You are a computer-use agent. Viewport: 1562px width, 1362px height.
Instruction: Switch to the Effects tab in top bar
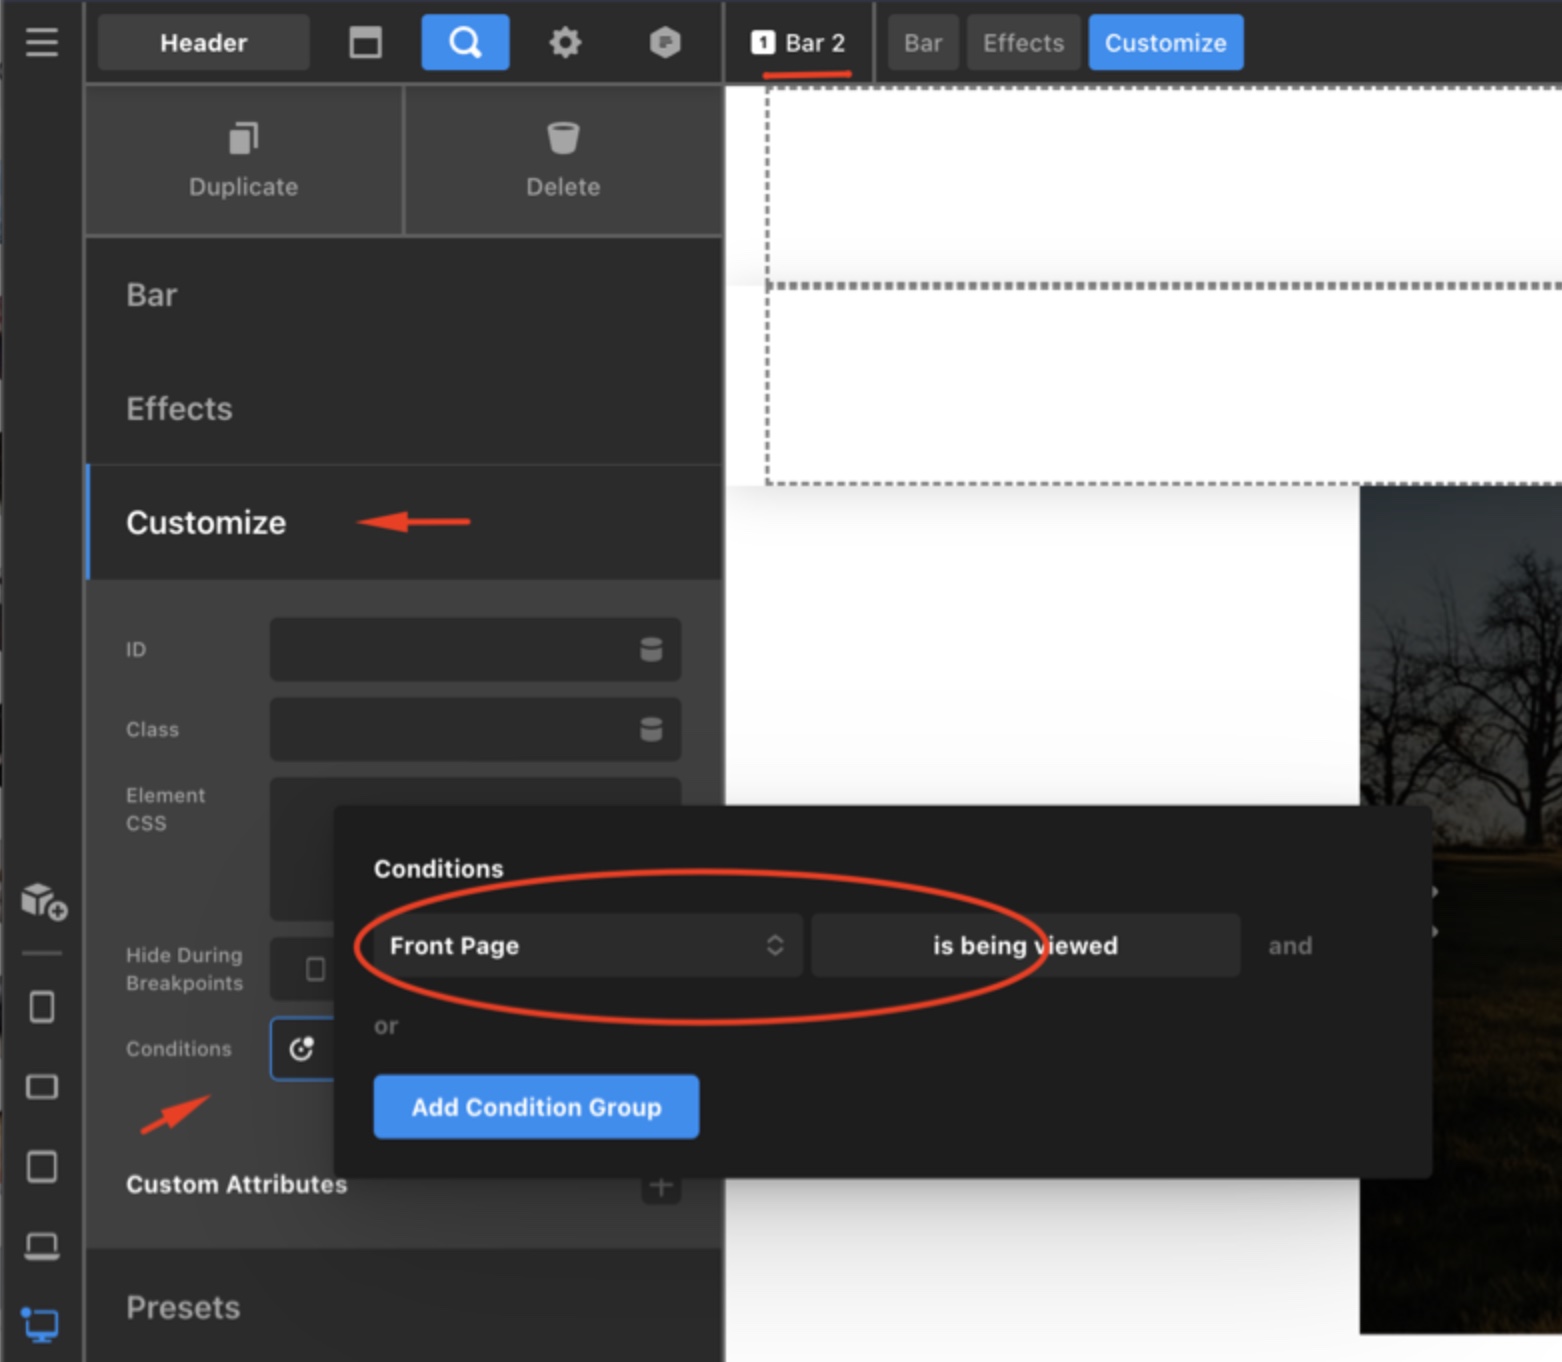1023,43
